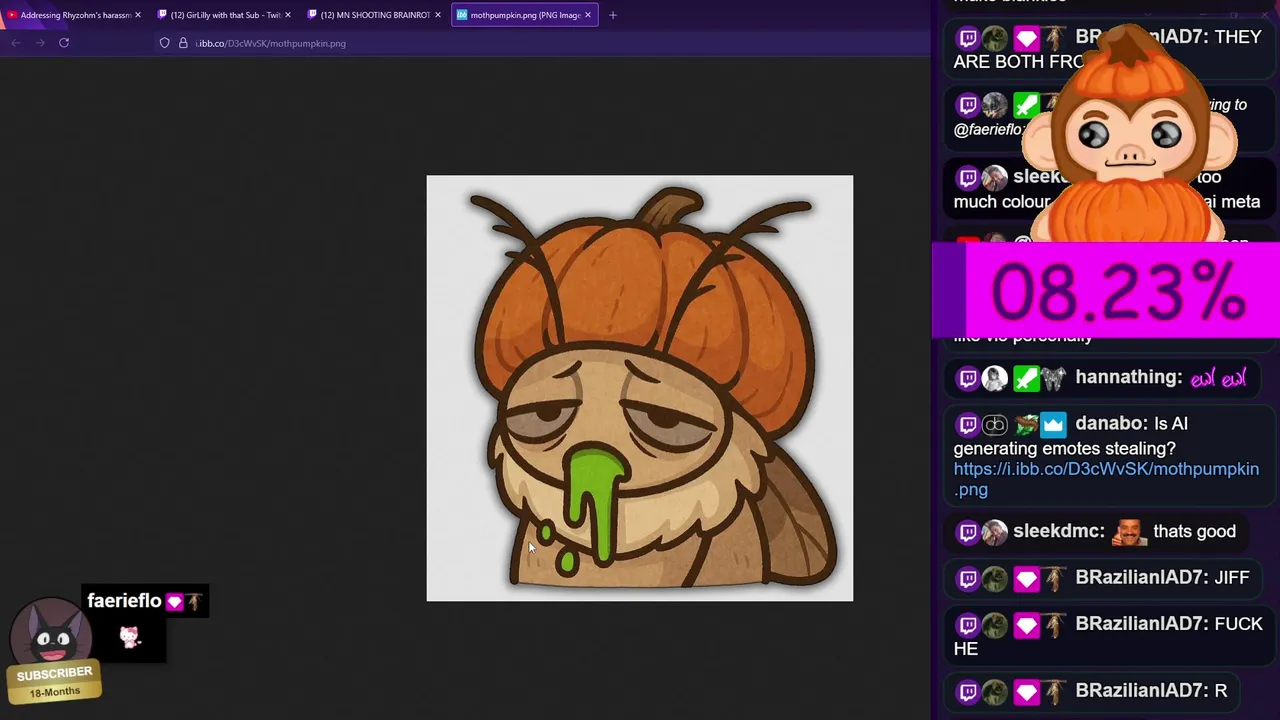Click faerieflo username label overlay
The width and height of the screenshot is (1280, 720).
[124, 601]
